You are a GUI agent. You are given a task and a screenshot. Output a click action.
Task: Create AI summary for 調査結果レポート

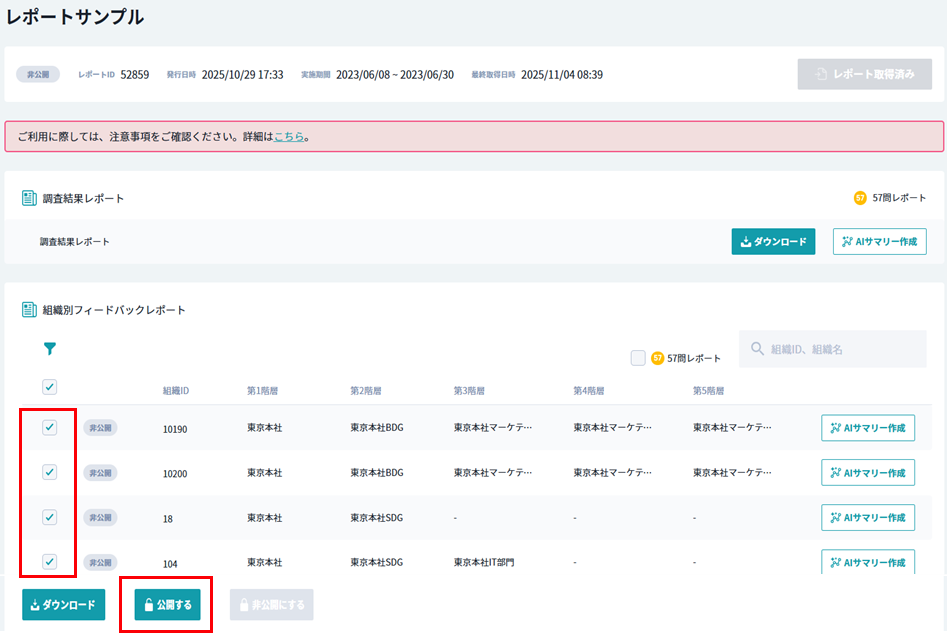point(880,241)
